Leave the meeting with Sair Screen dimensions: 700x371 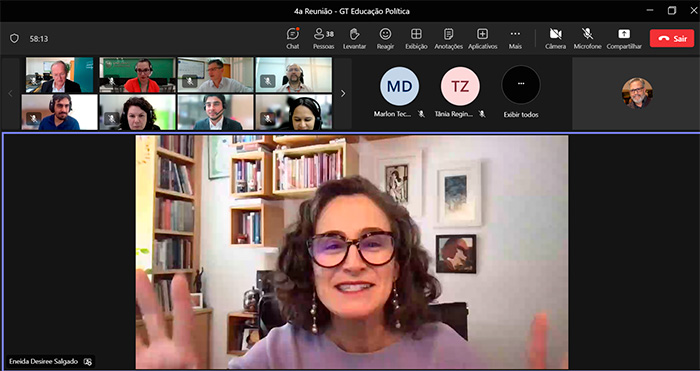pyautogui.click(x=672, y=38)
